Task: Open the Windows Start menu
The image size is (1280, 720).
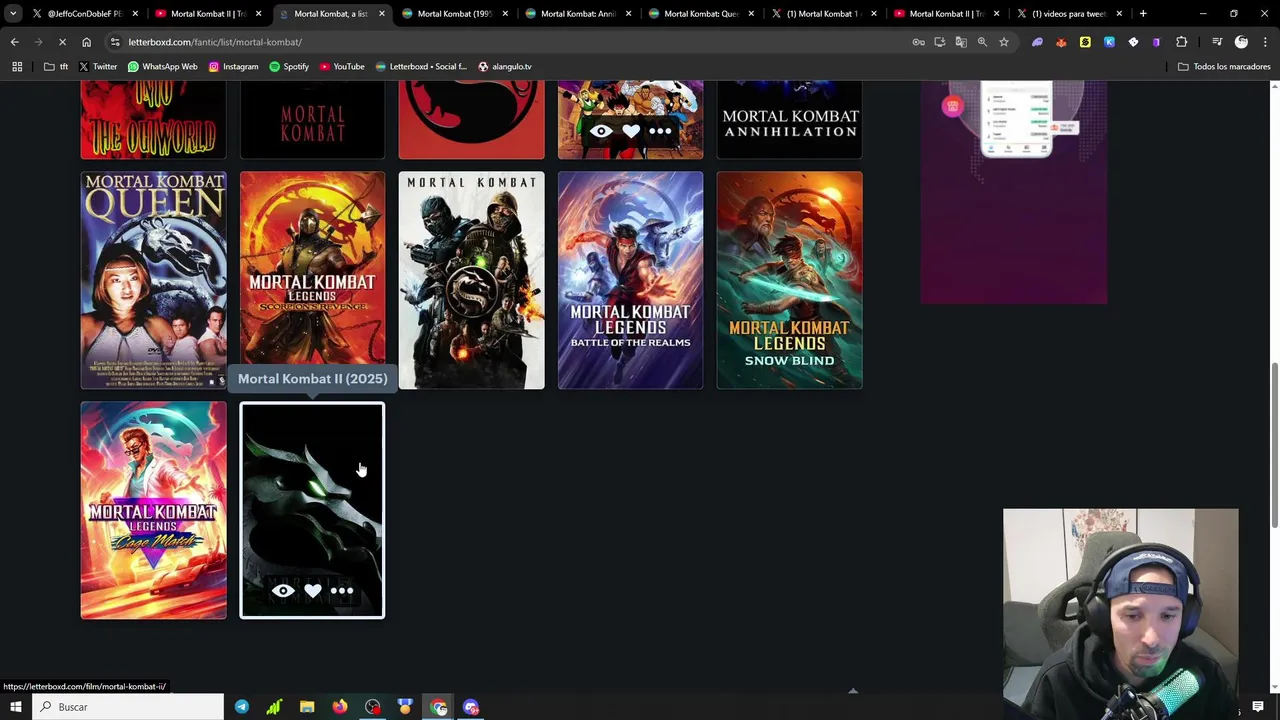Action: (15, 707)
